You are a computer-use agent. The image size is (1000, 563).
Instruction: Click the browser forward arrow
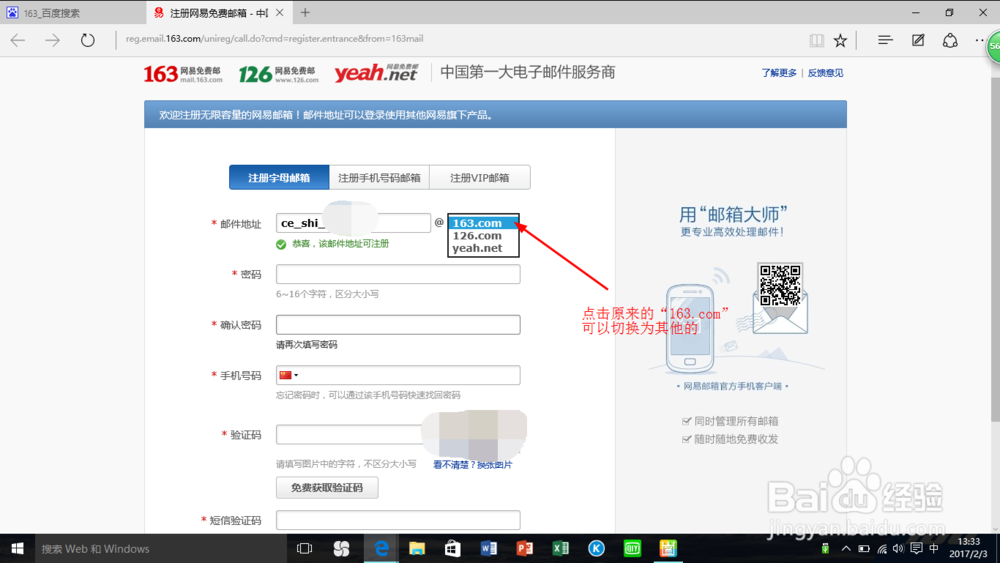coord(52,40)
